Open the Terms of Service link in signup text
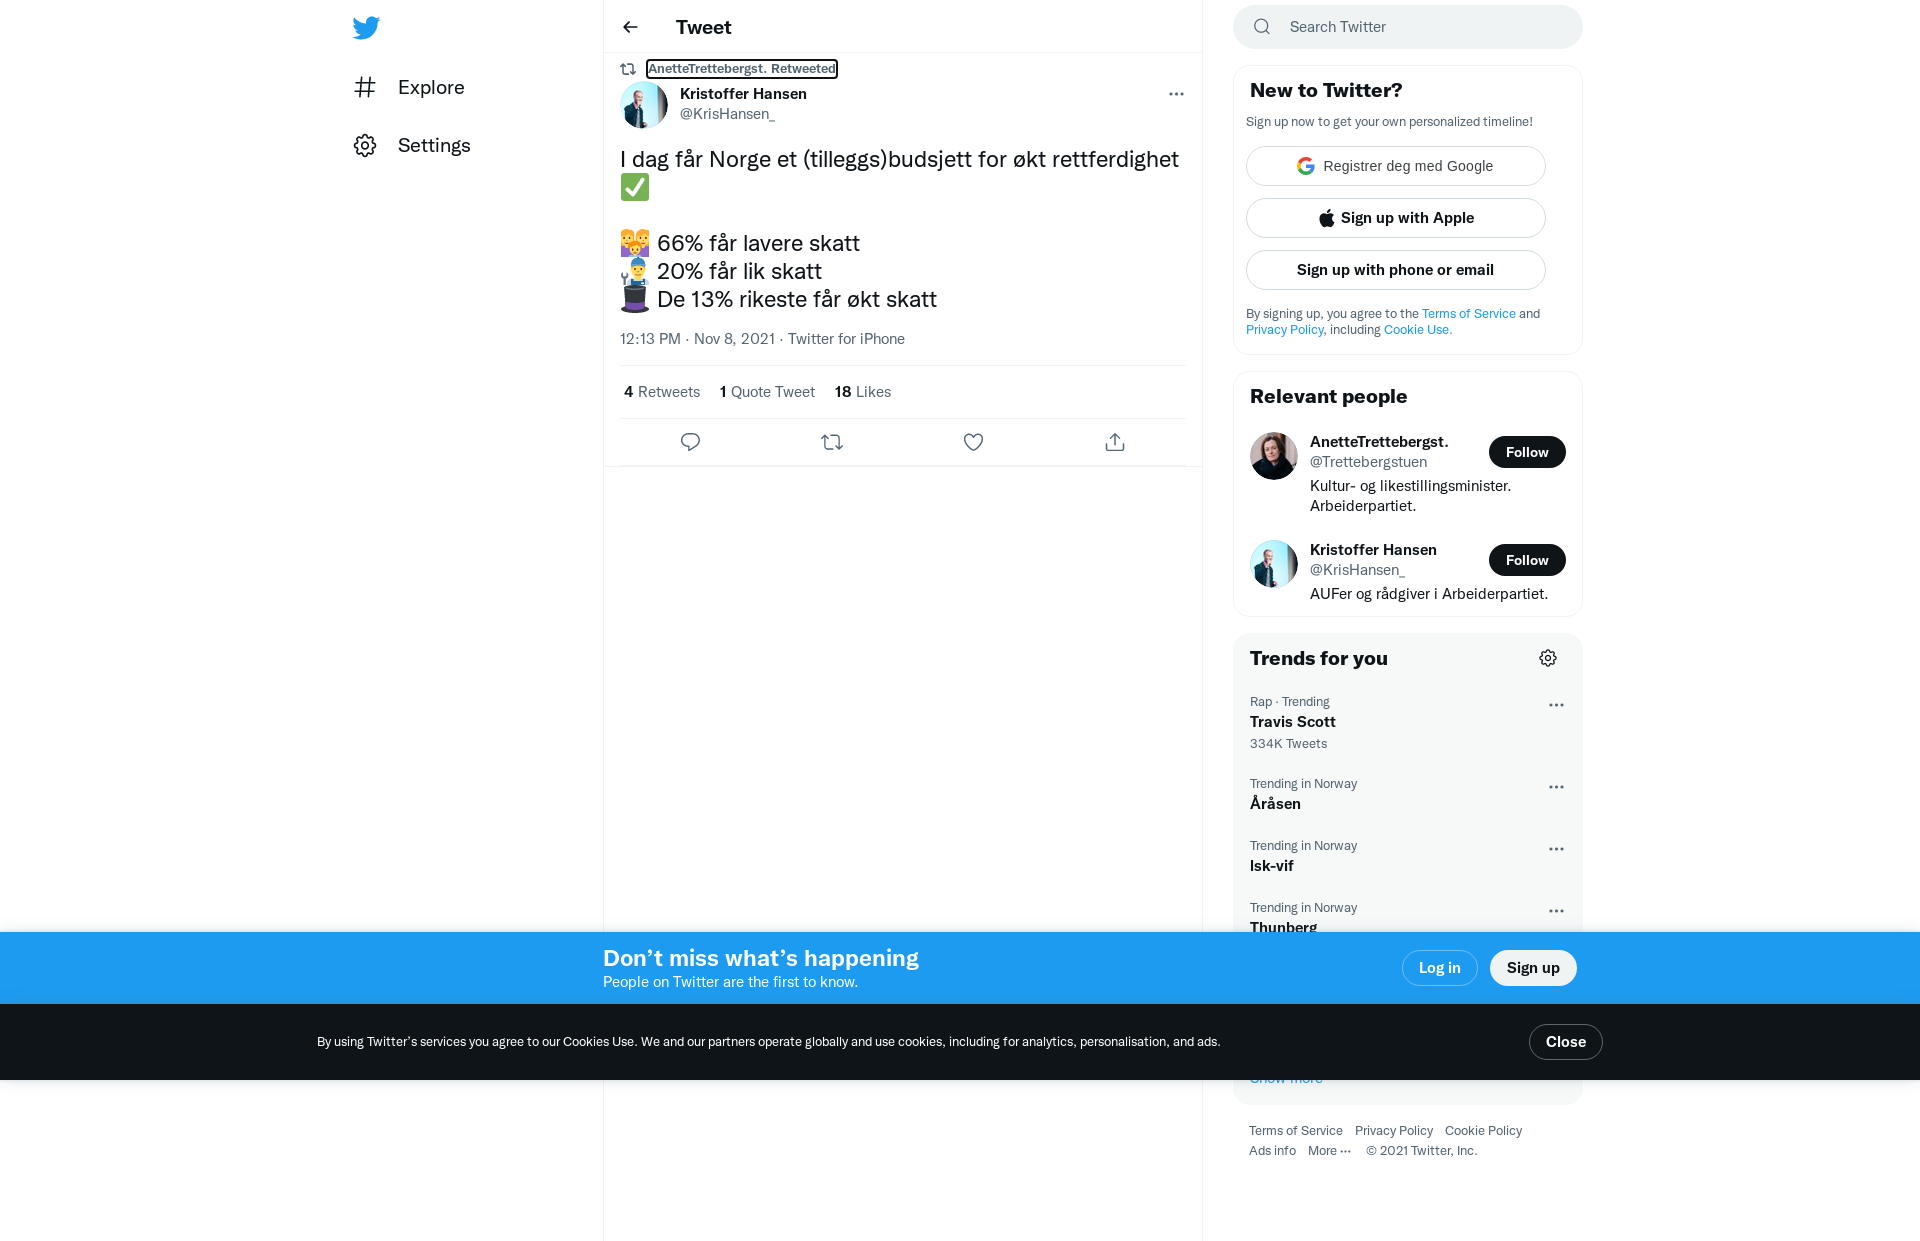This screenshot has height=1241, width=1920. (x=1468, y=314)
